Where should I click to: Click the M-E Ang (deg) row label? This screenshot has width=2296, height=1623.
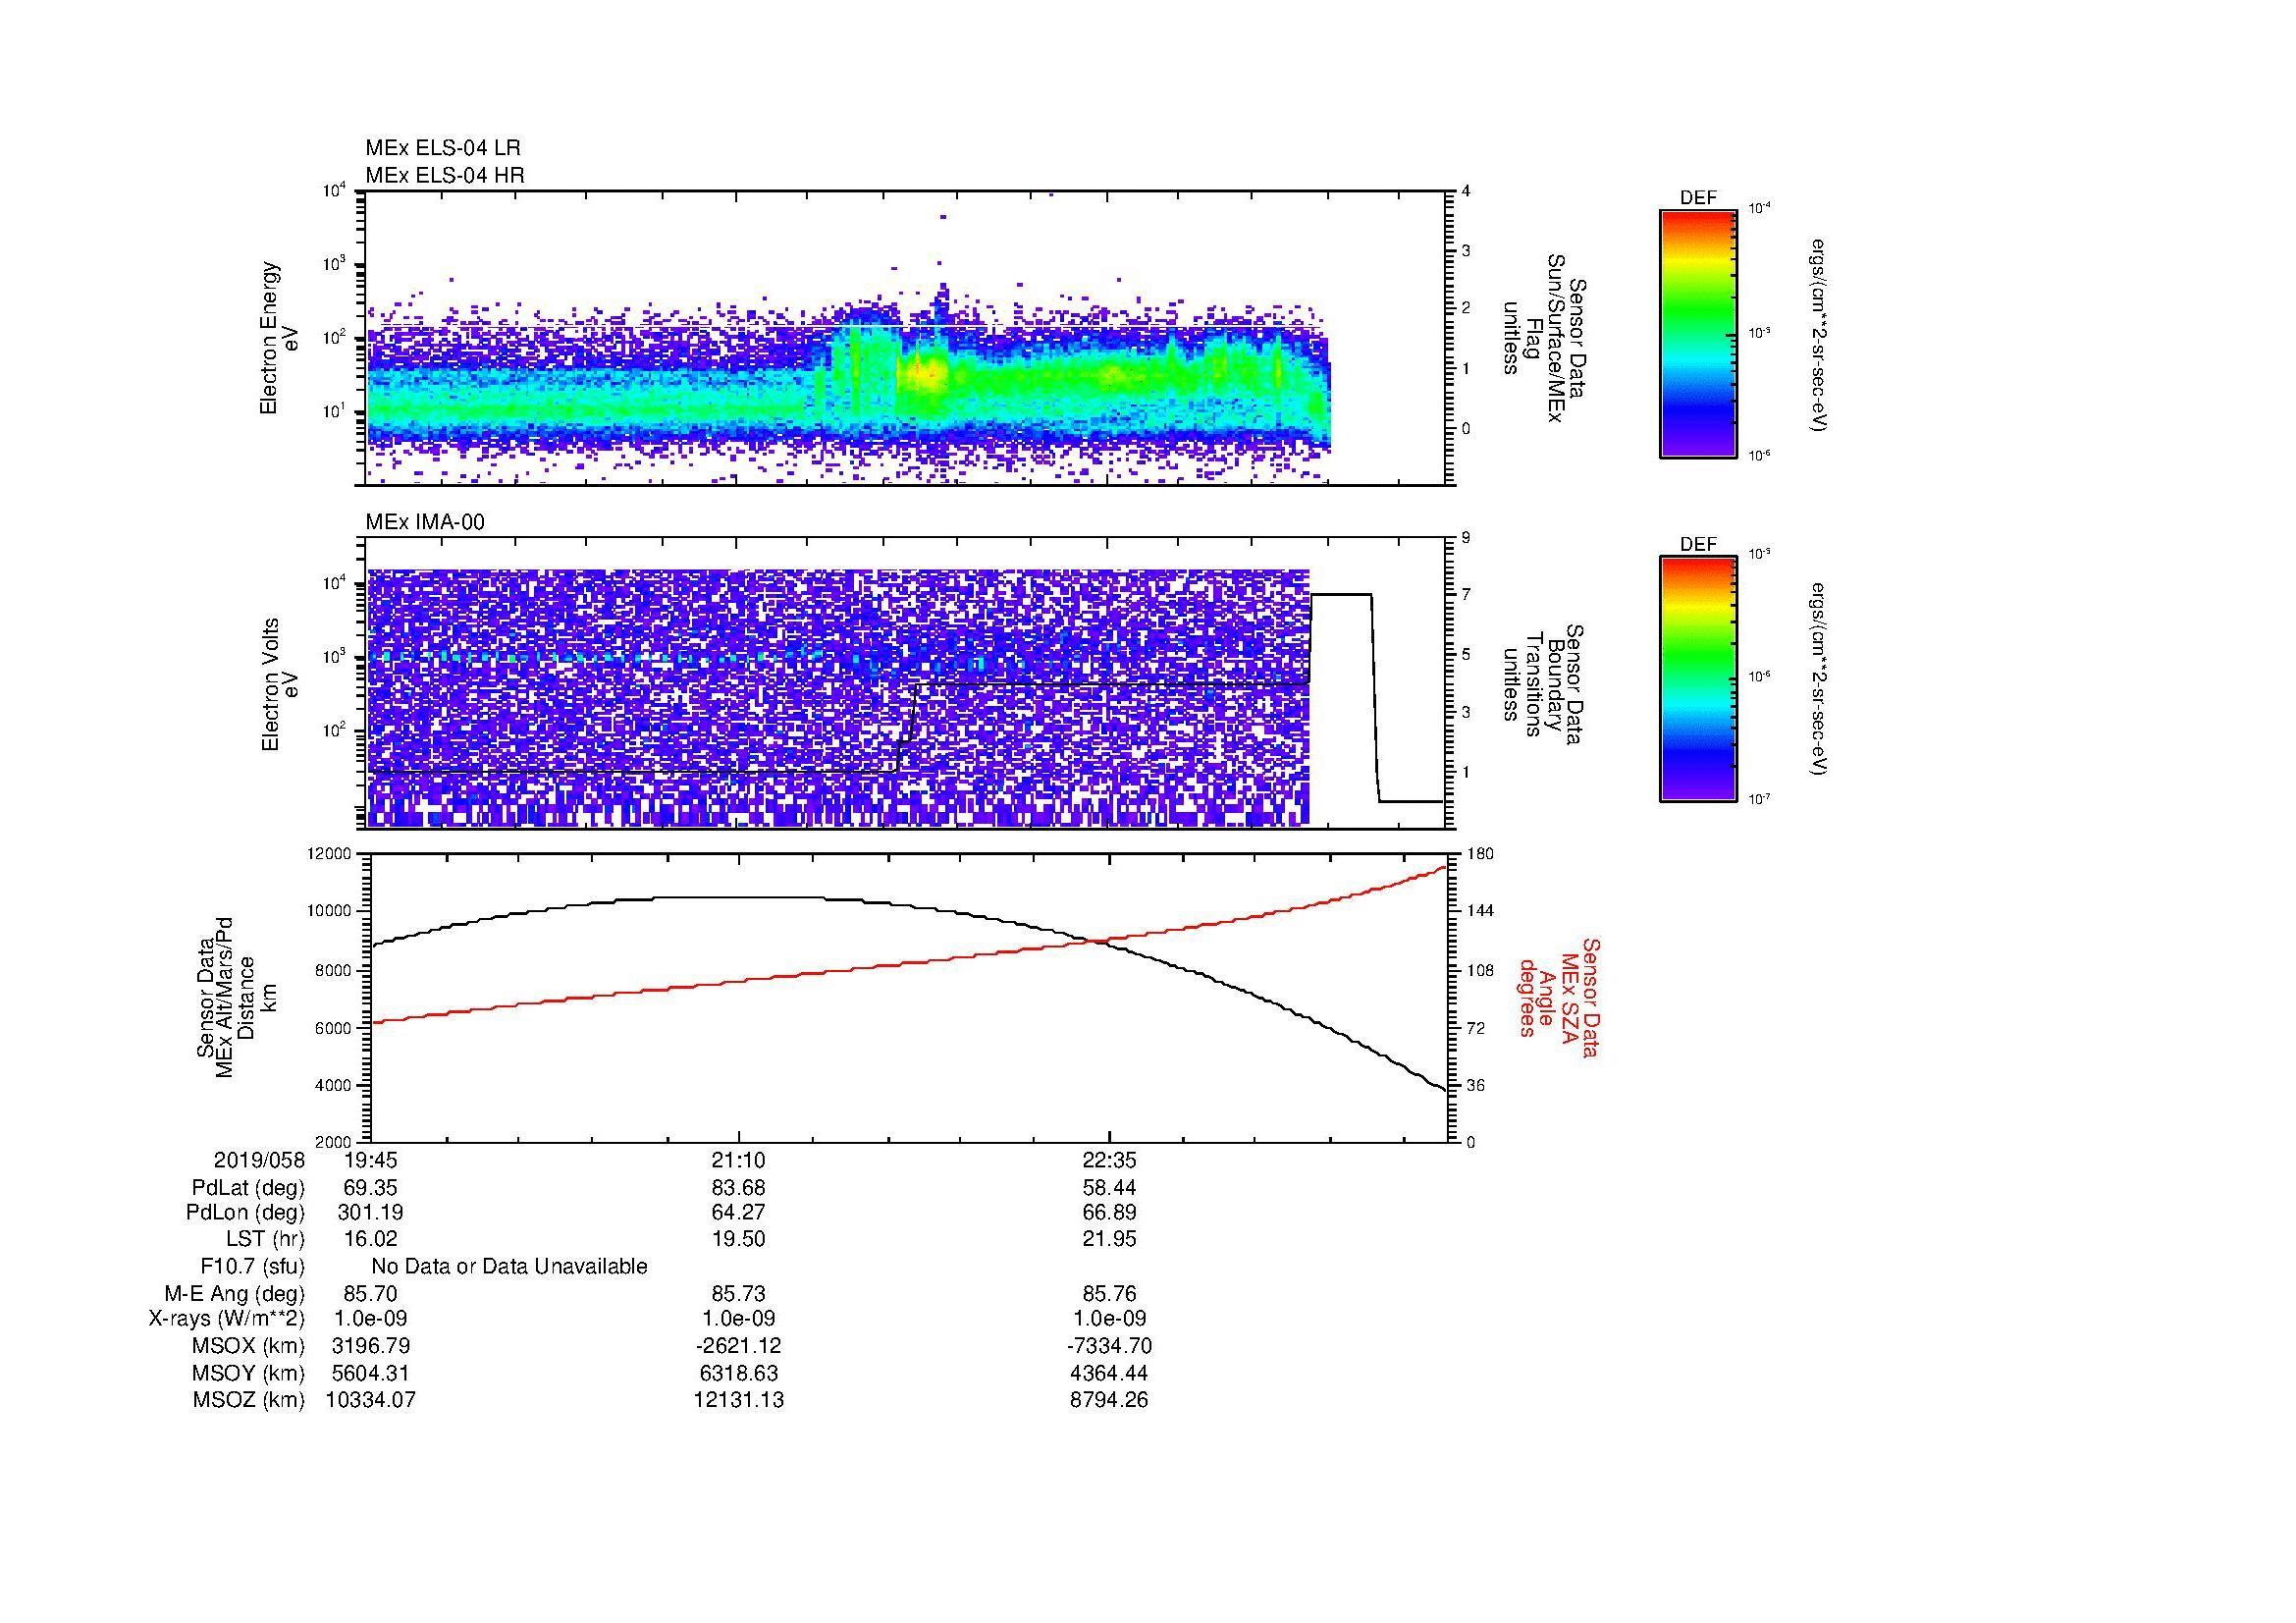pos(234,1293)
